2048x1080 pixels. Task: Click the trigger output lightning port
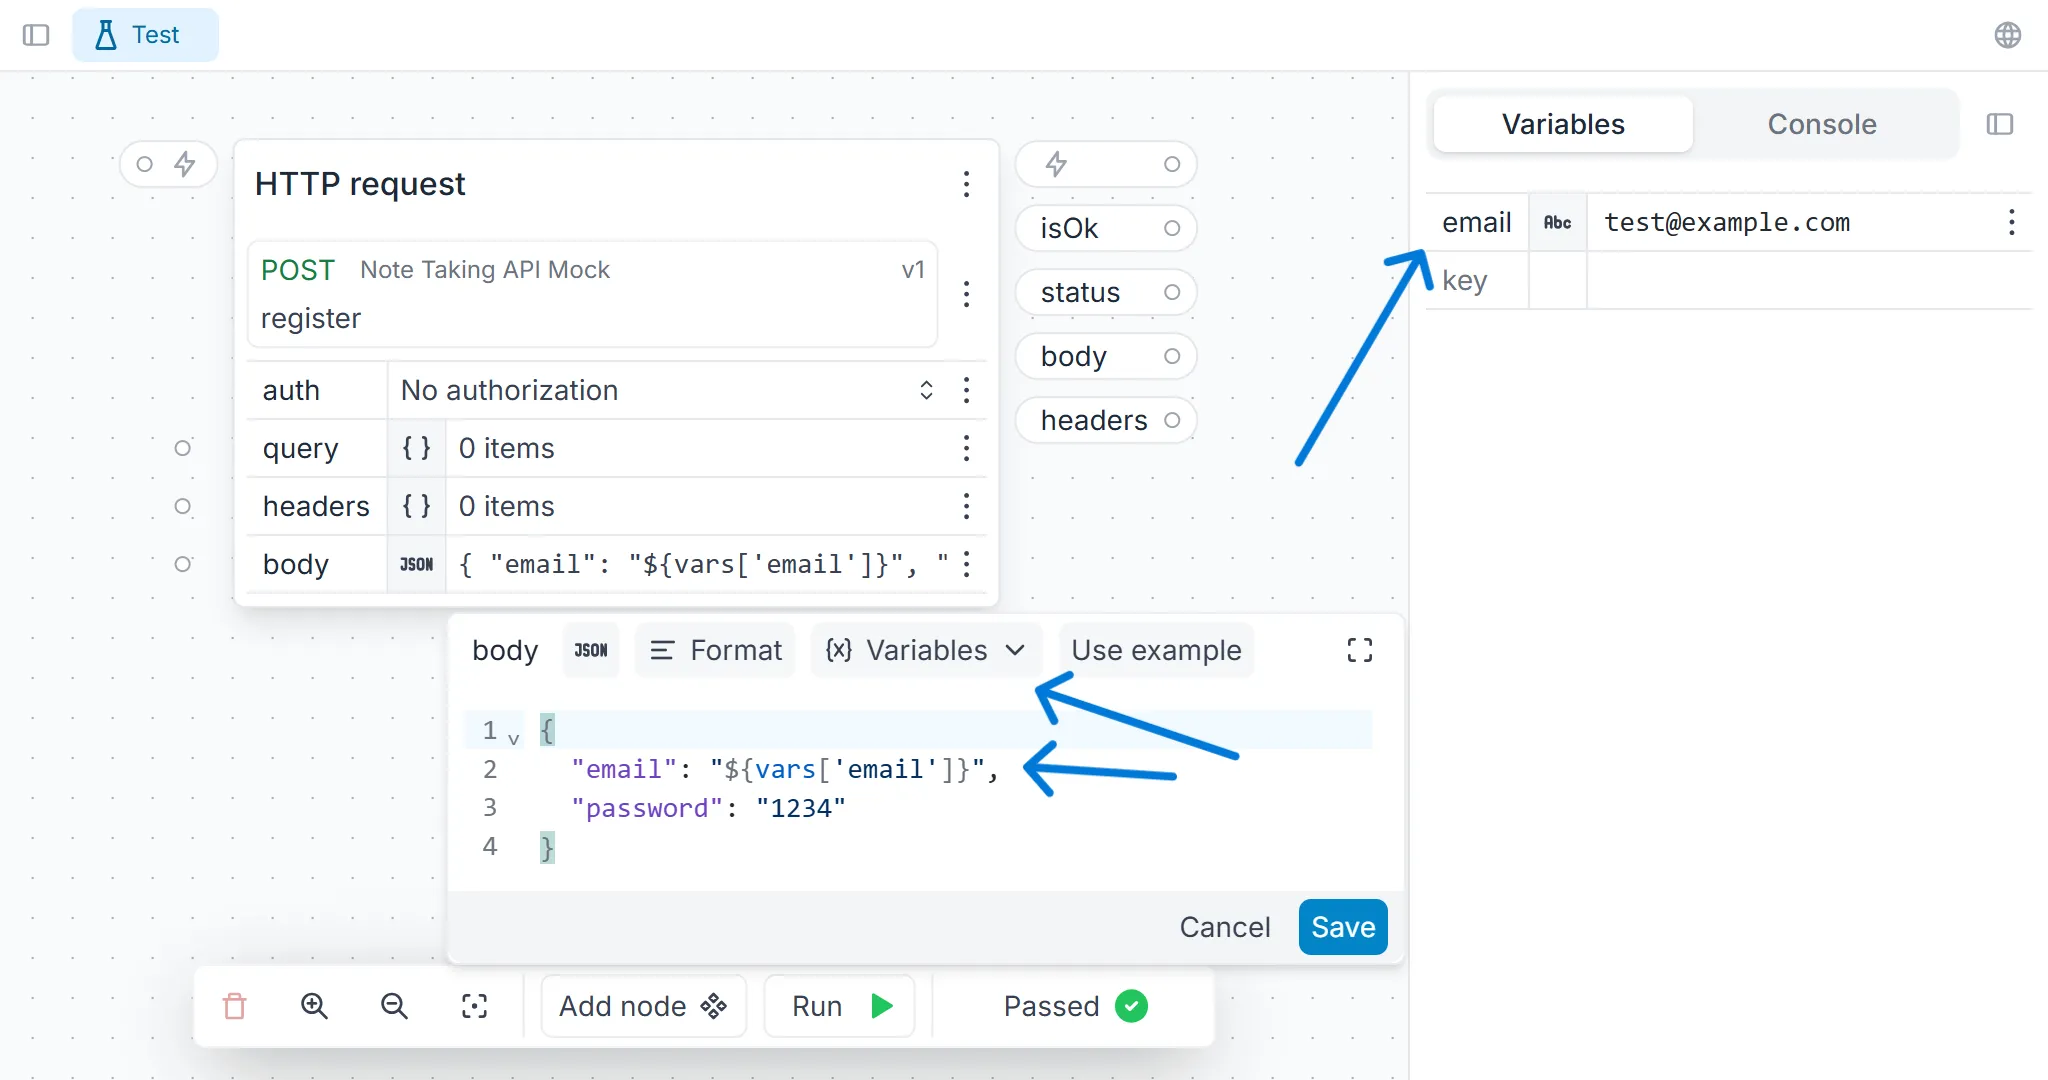[x=1106, y=164]
